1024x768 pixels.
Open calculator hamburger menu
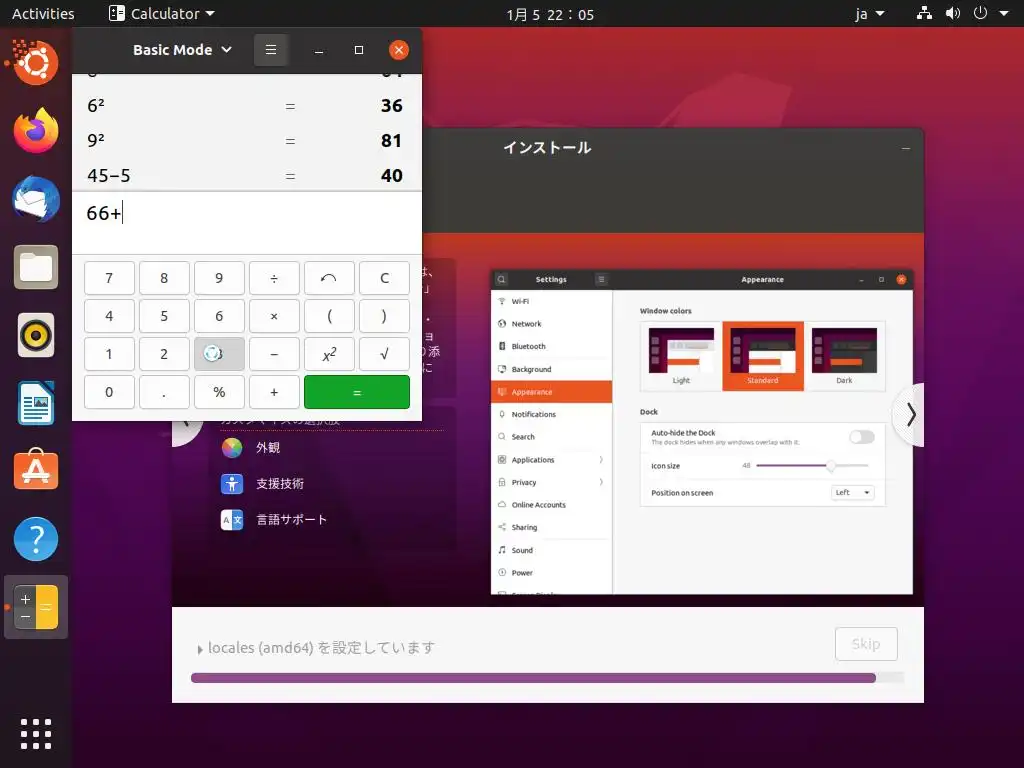pyautogui.click(x=270, y=50)
